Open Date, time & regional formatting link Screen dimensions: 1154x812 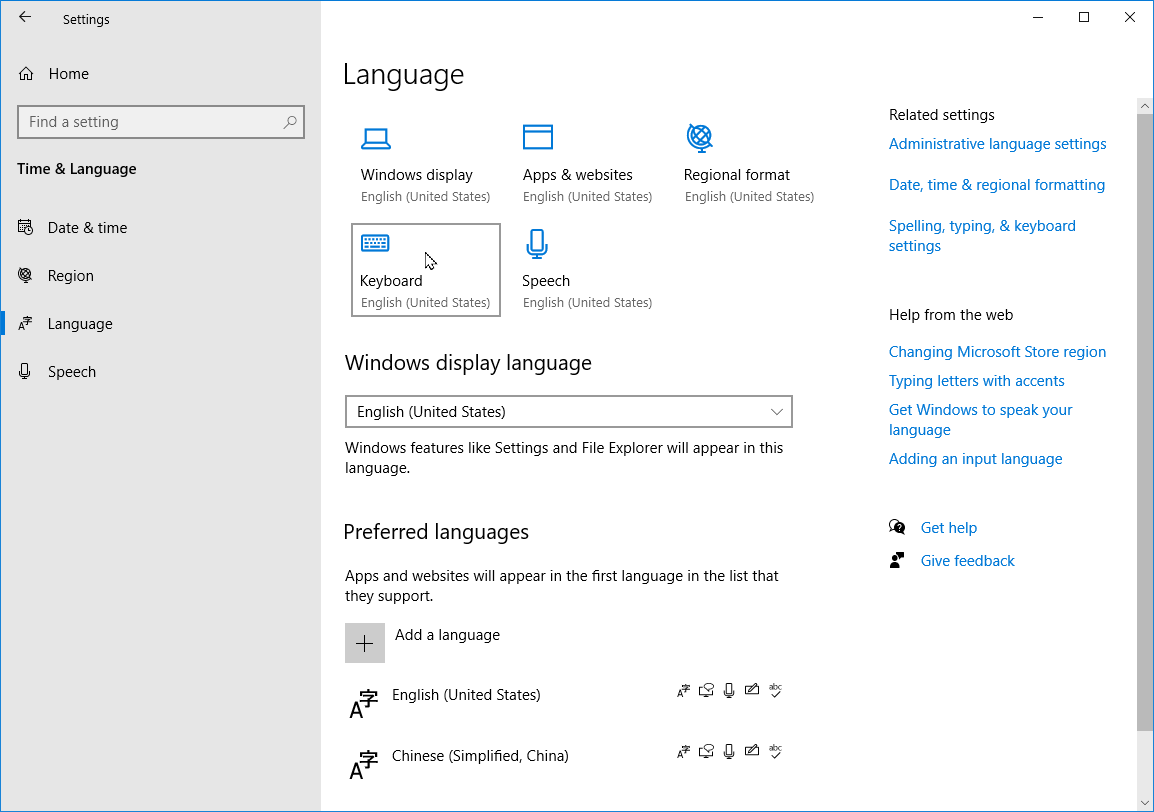pyautogui.click(x=996, y=185)
